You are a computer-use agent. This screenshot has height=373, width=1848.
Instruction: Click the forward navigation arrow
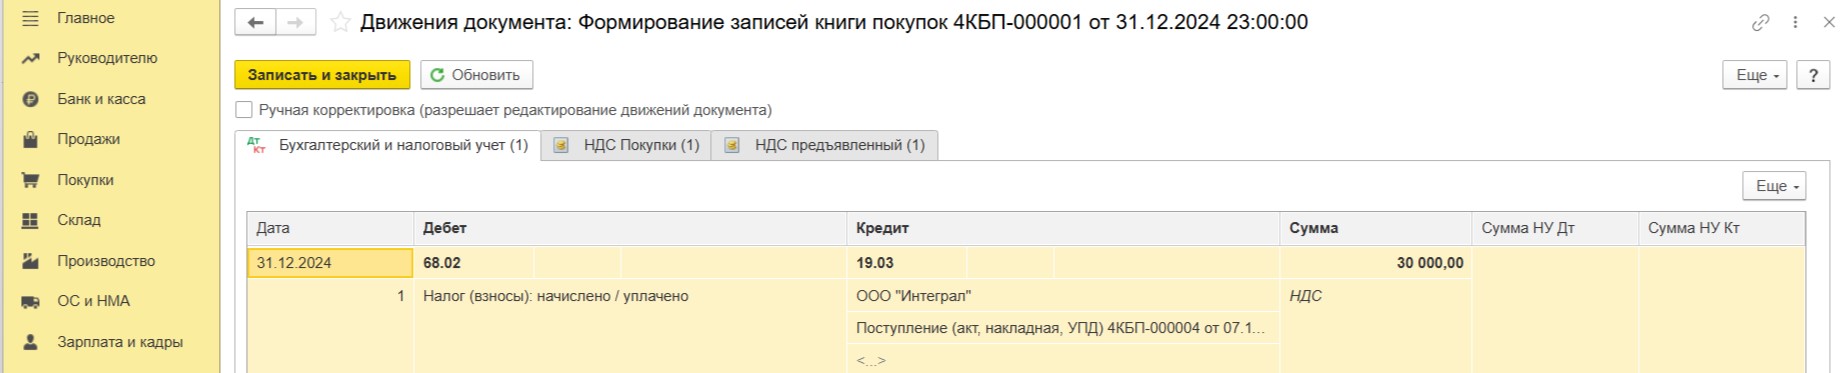(x=296, y=22)
